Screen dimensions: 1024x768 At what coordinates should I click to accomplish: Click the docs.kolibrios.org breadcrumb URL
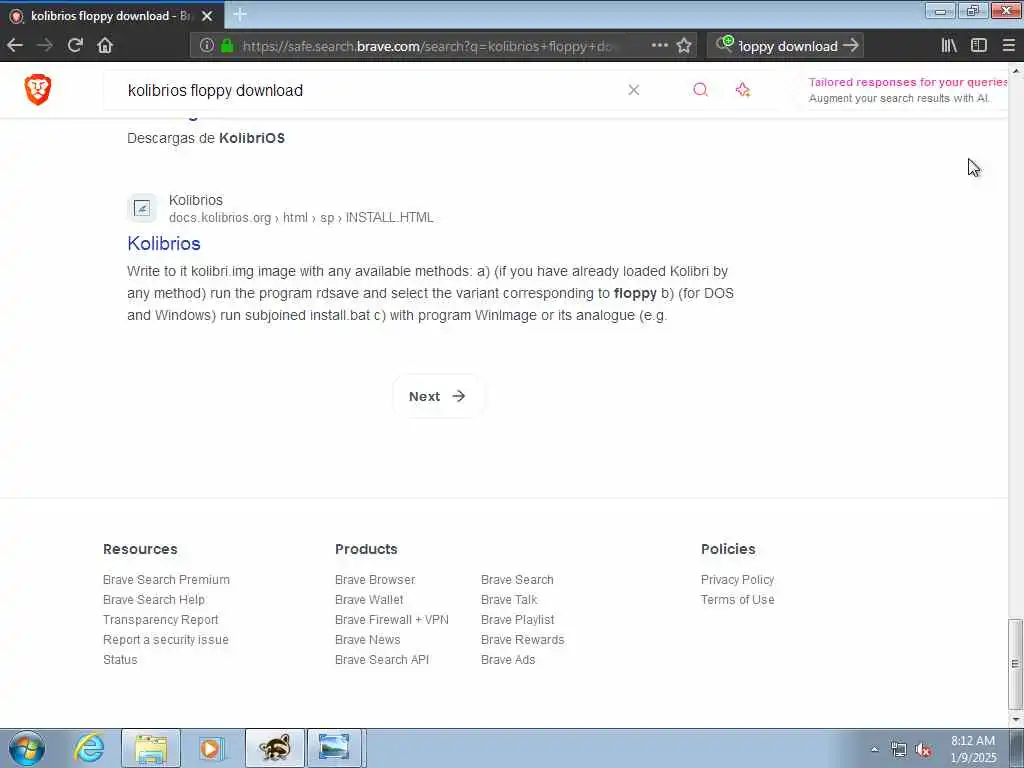point(301,217)
